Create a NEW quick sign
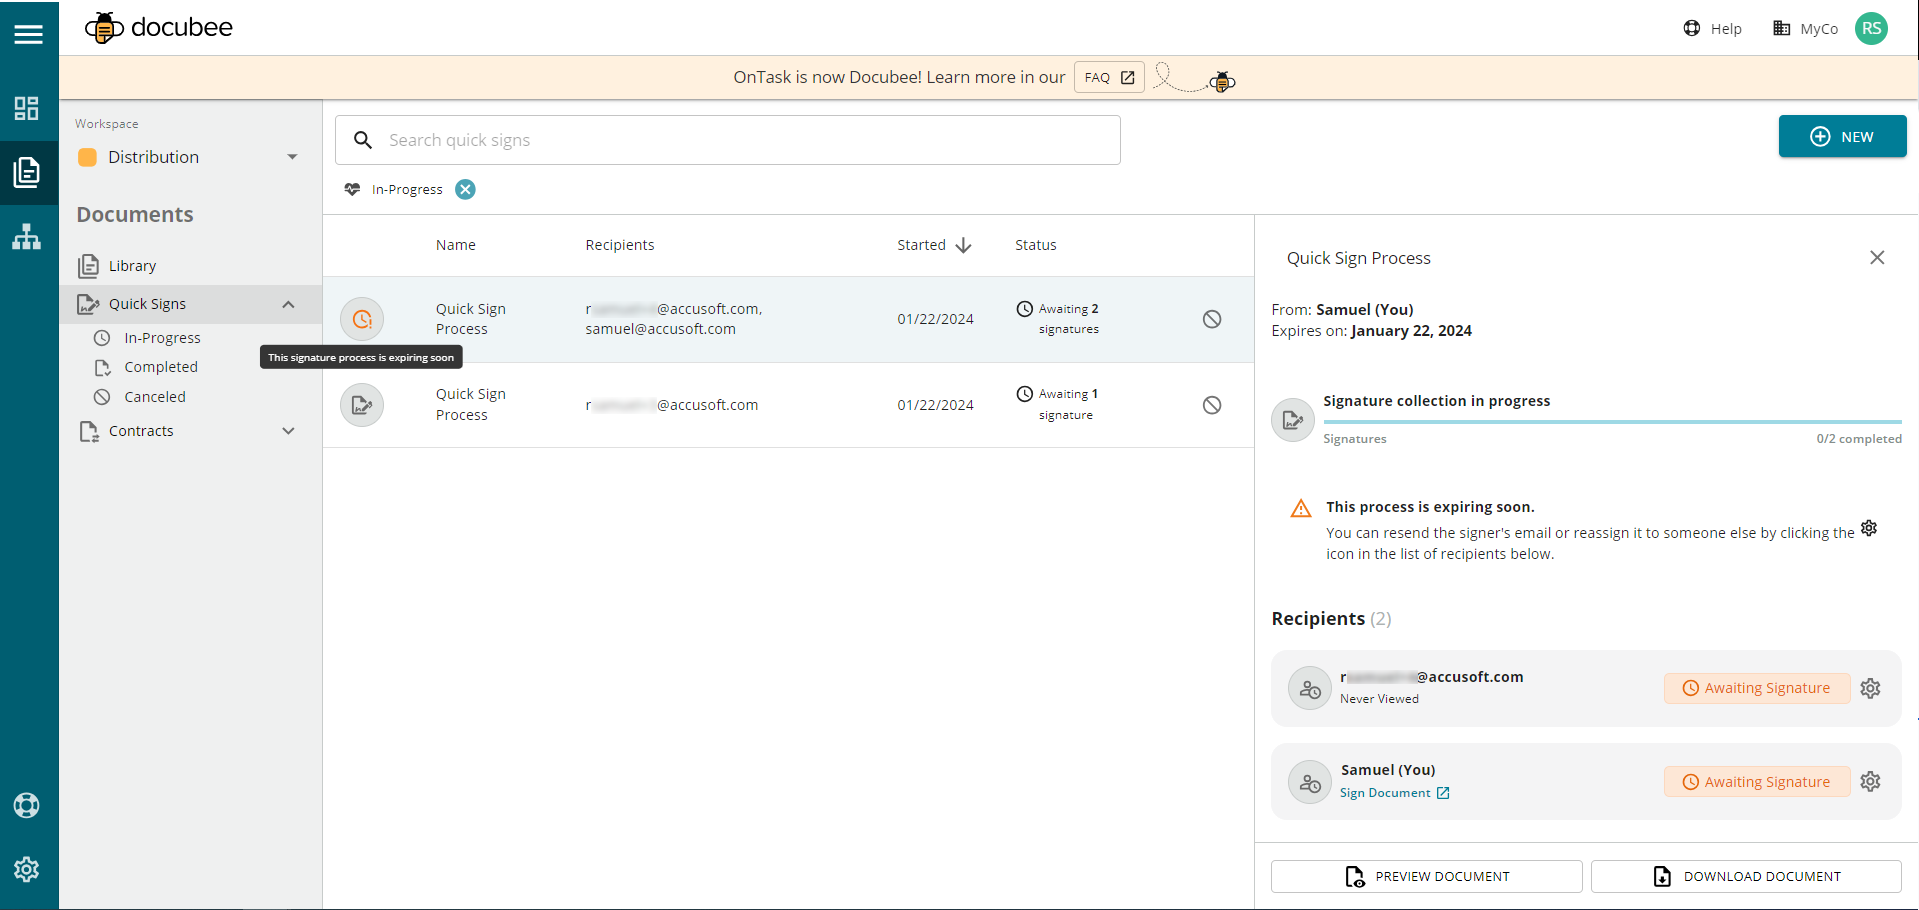 coord(1842,137)
